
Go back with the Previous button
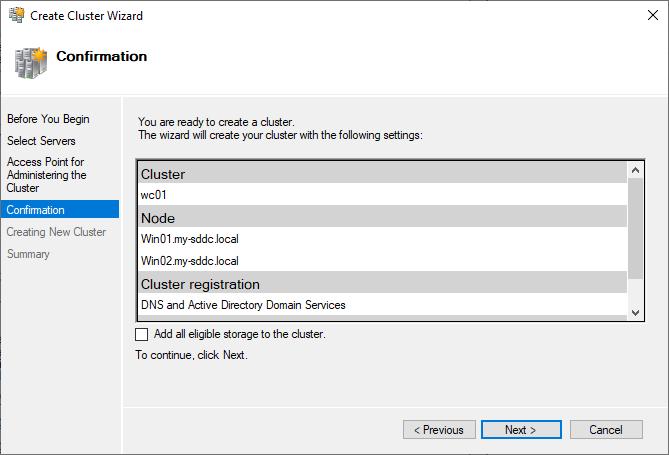point(439,430)
